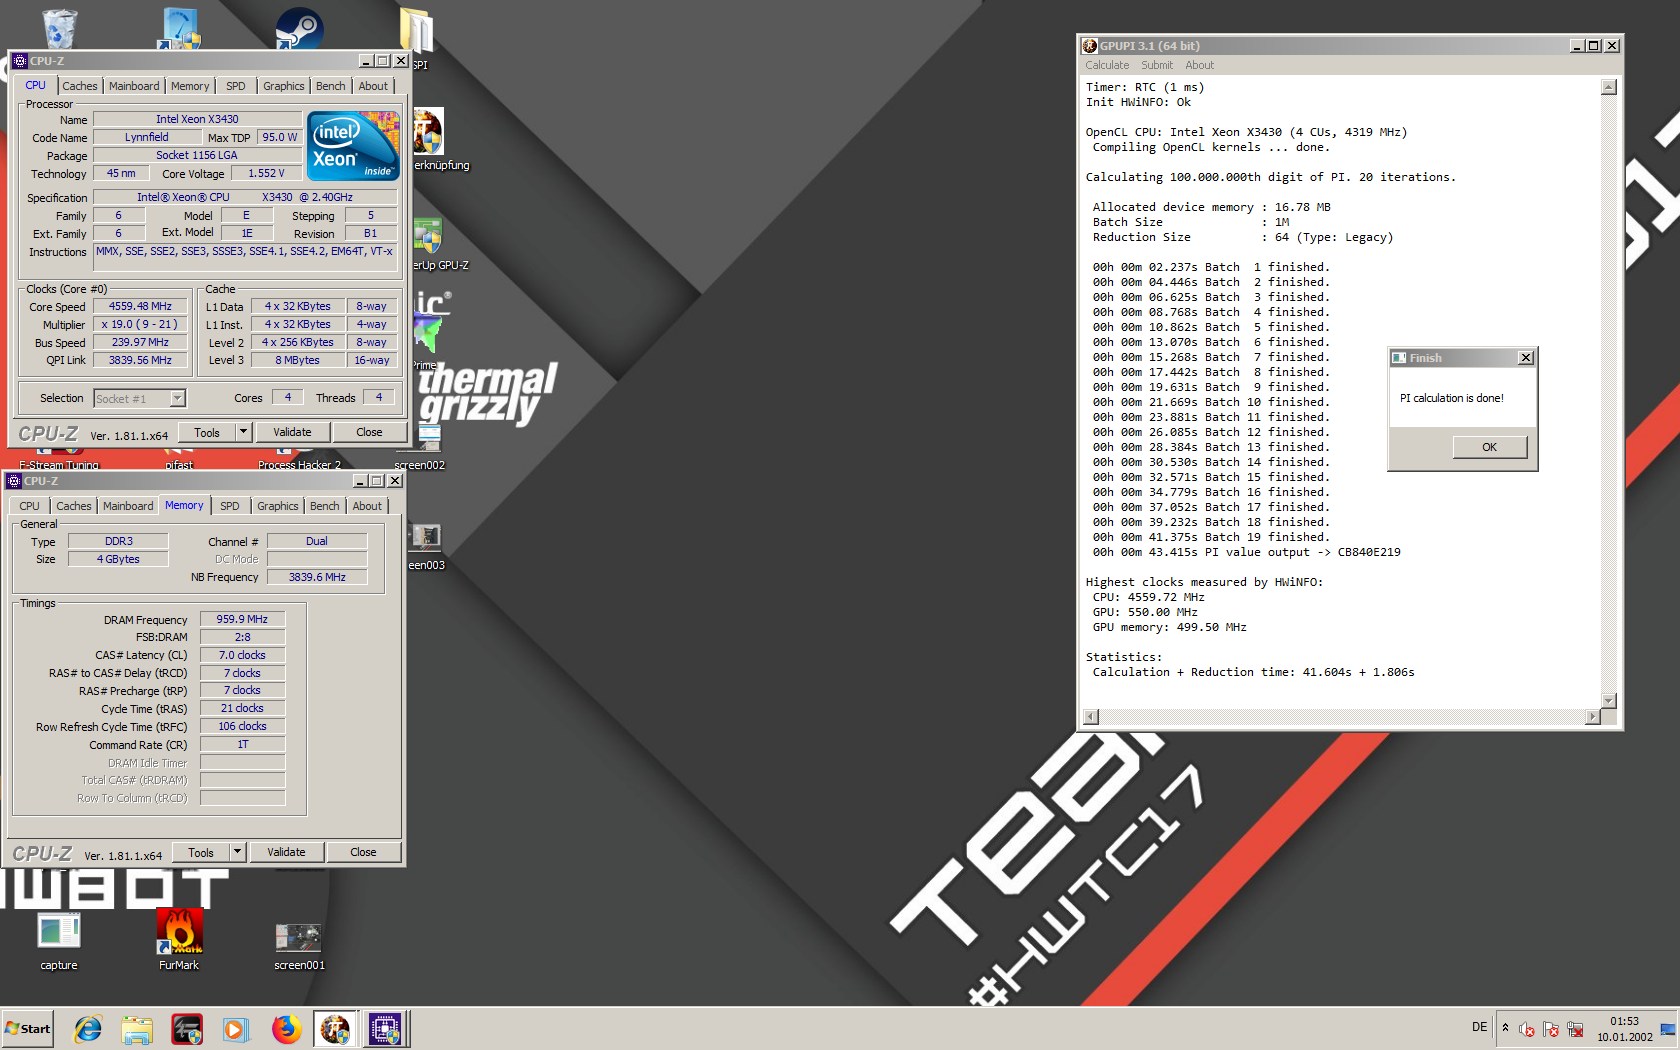Click the GPUPI window title bar icon
This screenshot has width=1680, height=1050.
1090,46
